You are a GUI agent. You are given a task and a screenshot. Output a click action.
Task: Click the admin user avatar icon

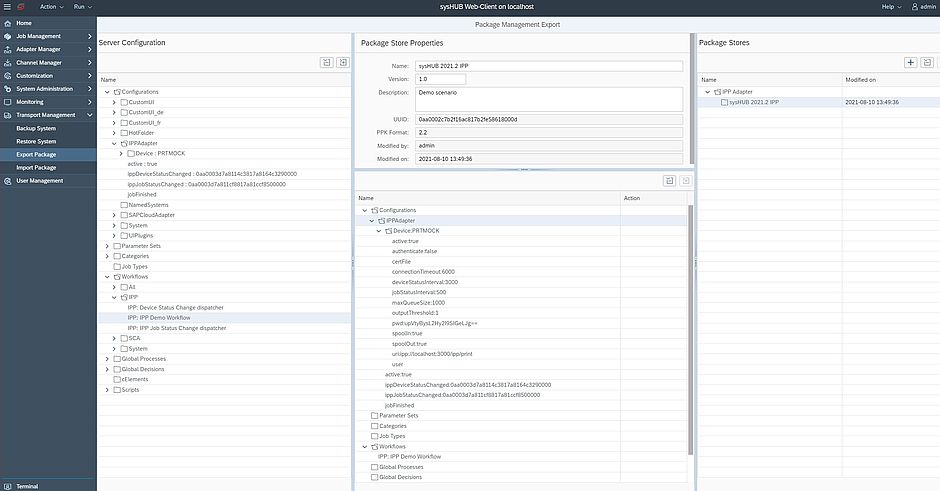pyautogui.click(x=915, y=7)
